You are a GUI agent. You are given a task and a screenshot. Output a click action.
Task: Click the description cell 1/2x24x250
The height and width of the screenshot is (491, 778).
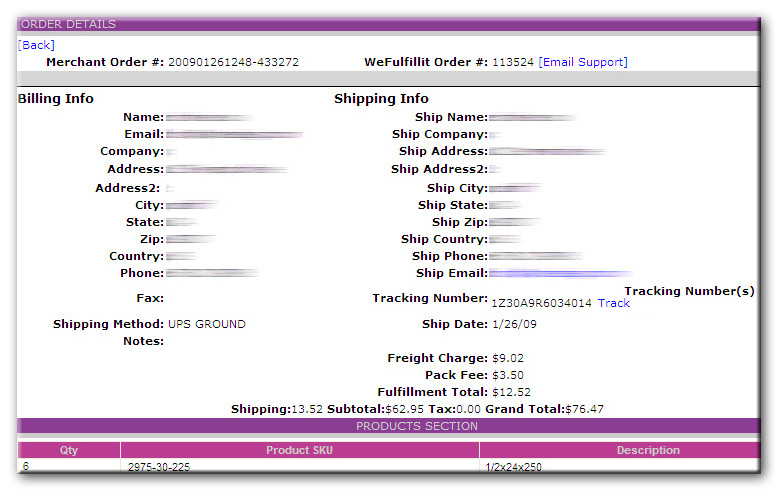click(513, 467)
